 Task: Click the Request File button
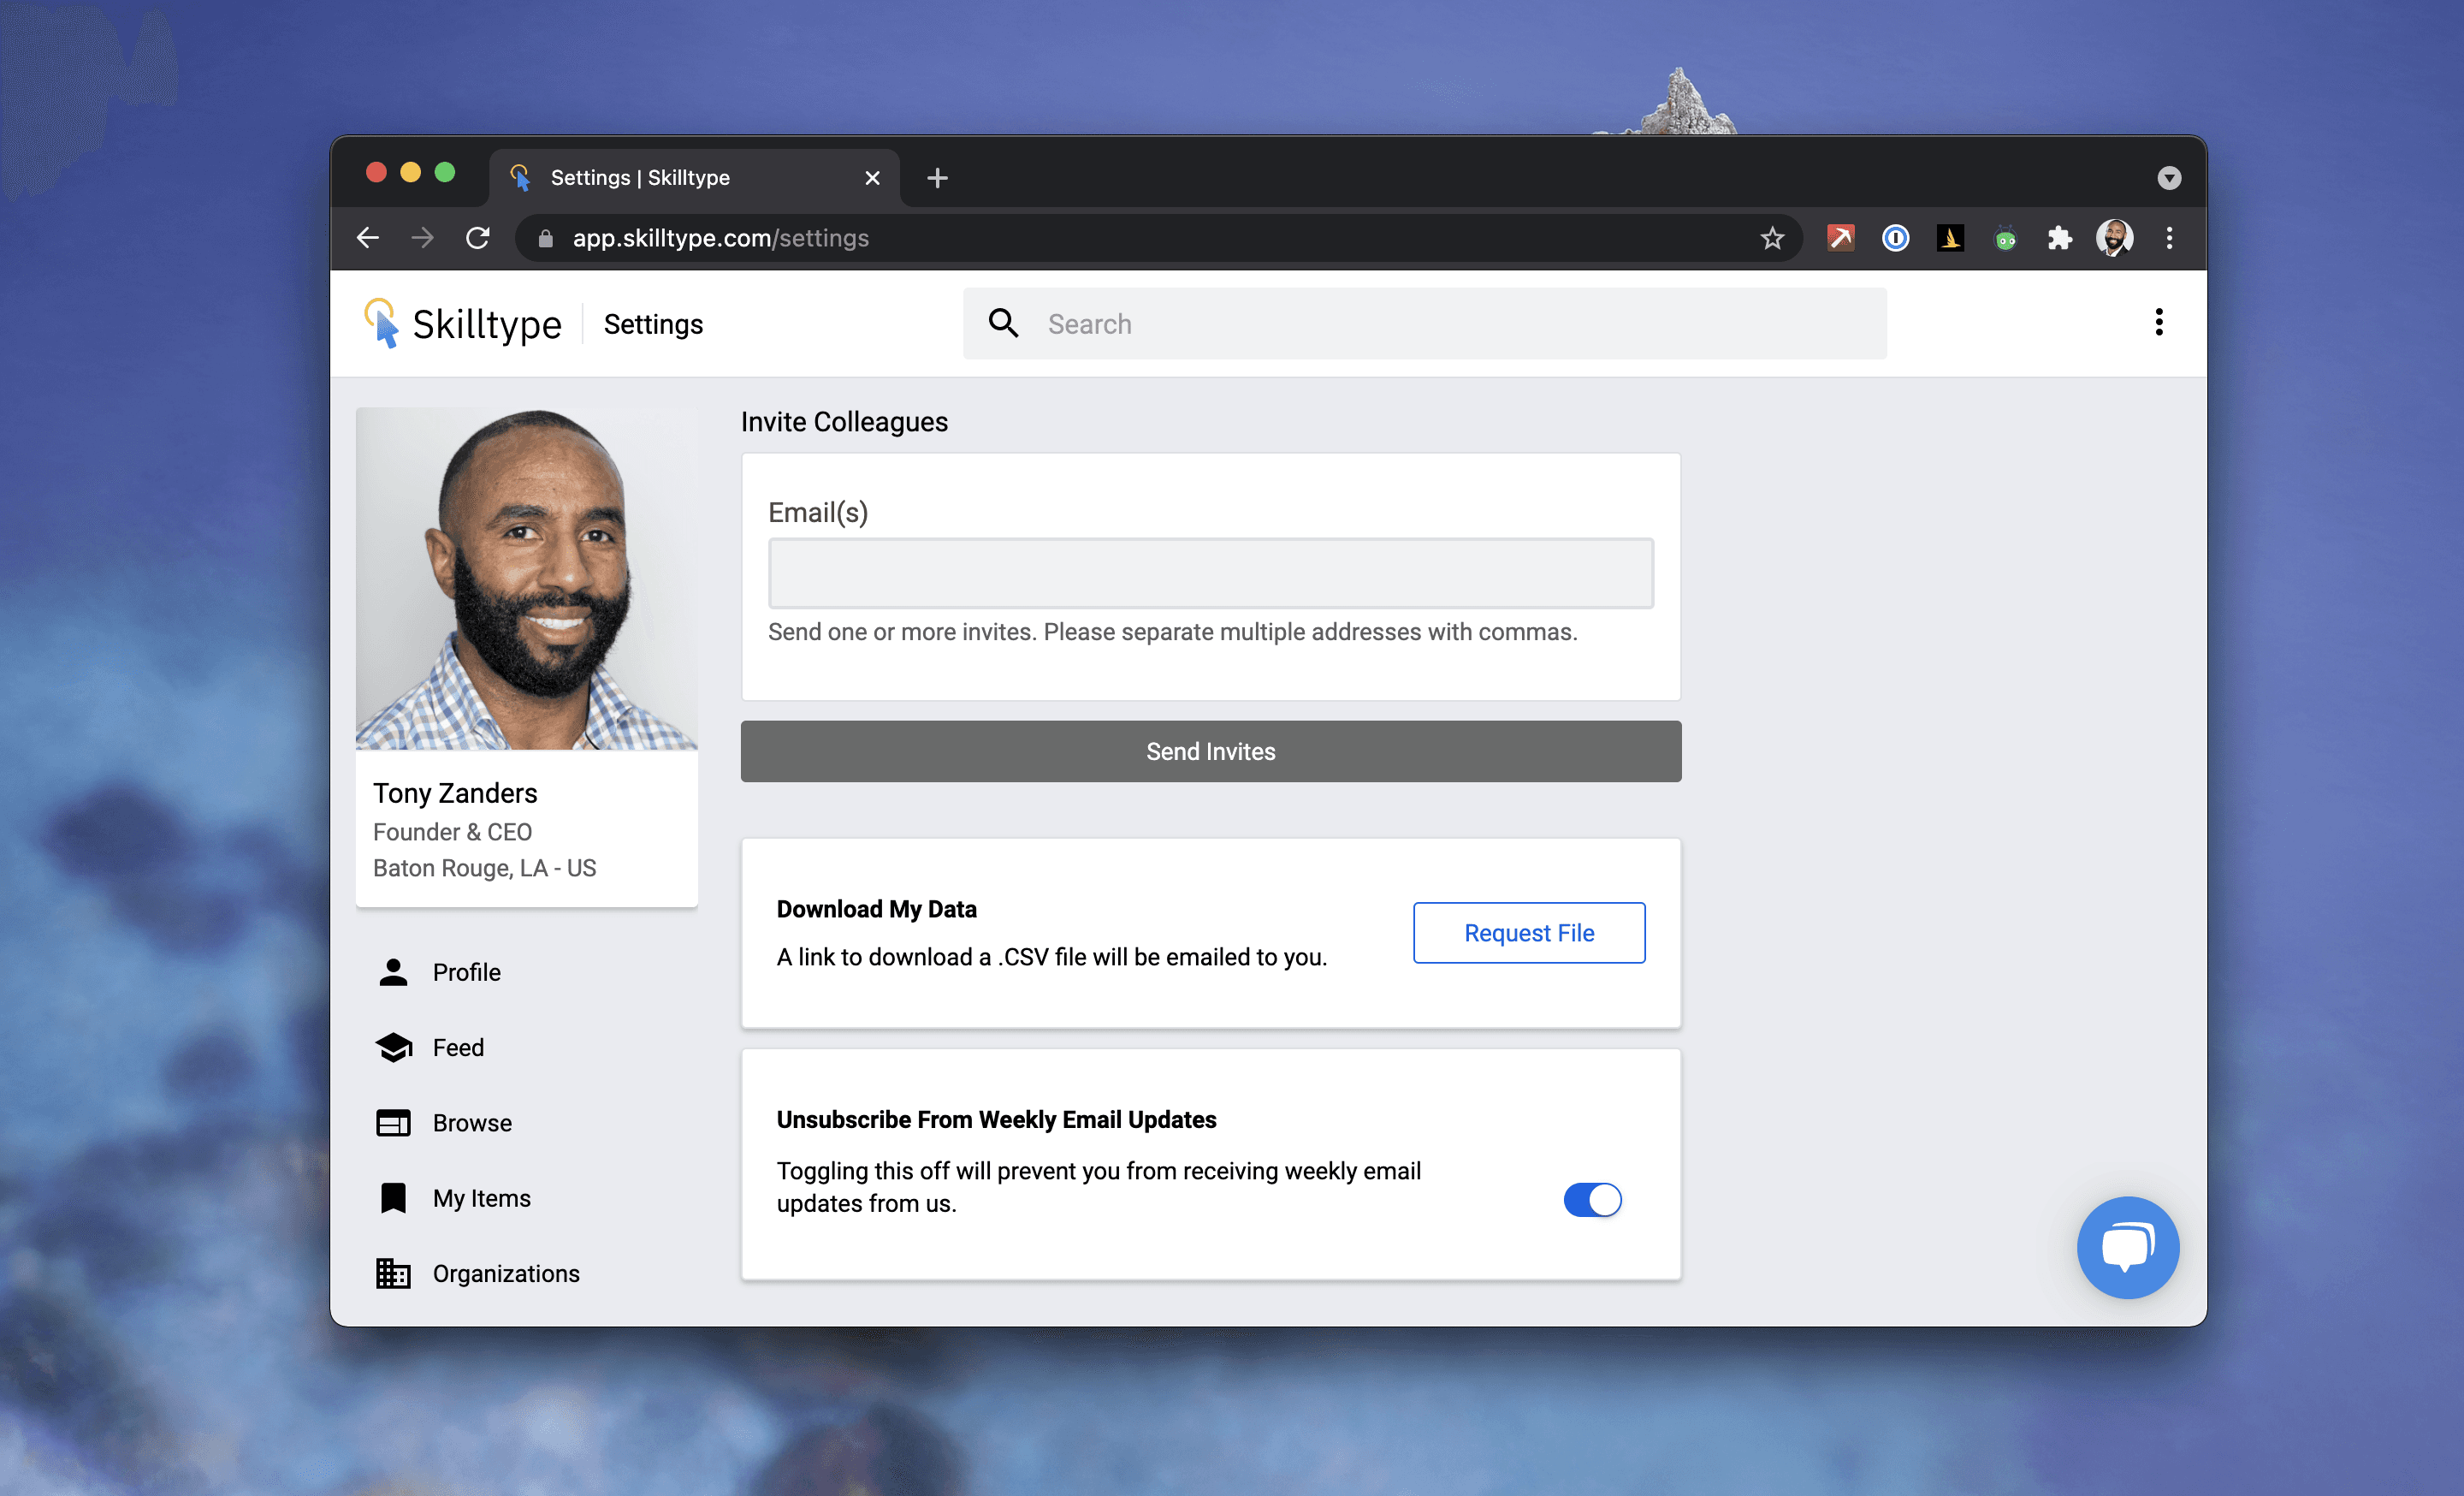(1528, 932)
